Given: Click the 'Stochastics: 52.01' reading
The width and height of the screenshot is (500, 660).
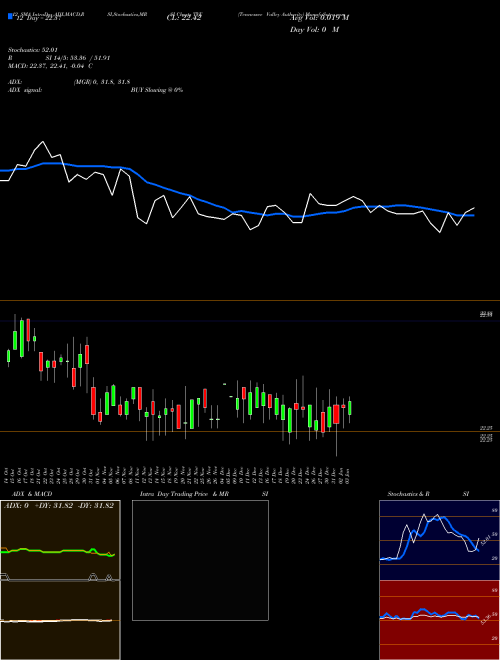Looking at the screenshot, I should [x=33, y=50].
